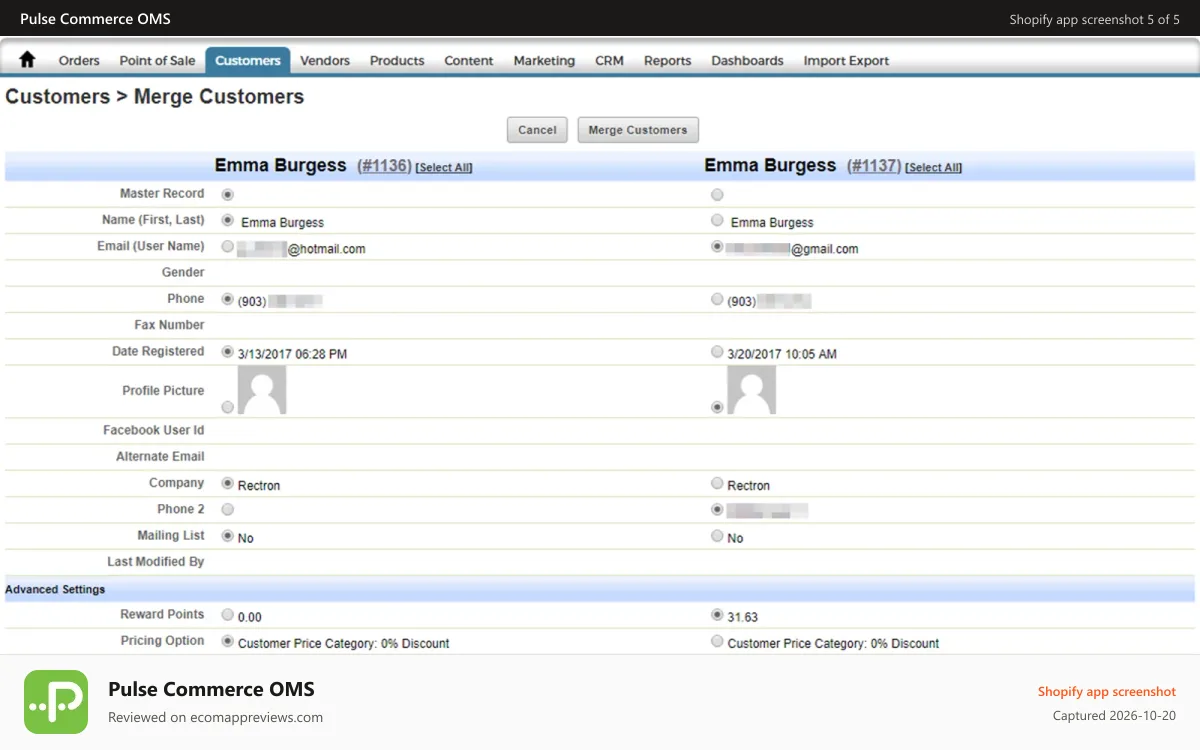Click Select All for customer #1136
The image size is (1200, 750).
[444, 168]
